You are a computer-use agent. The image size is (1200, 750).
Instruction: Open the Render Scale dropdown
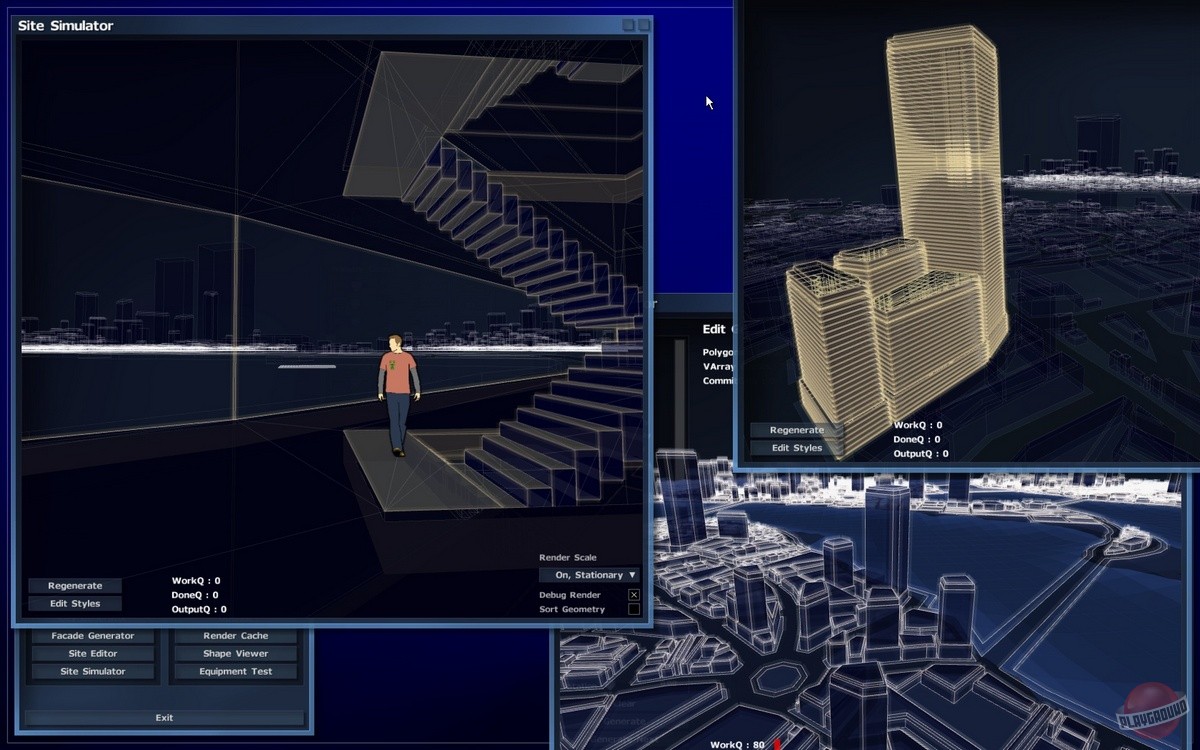pos(589,575)
